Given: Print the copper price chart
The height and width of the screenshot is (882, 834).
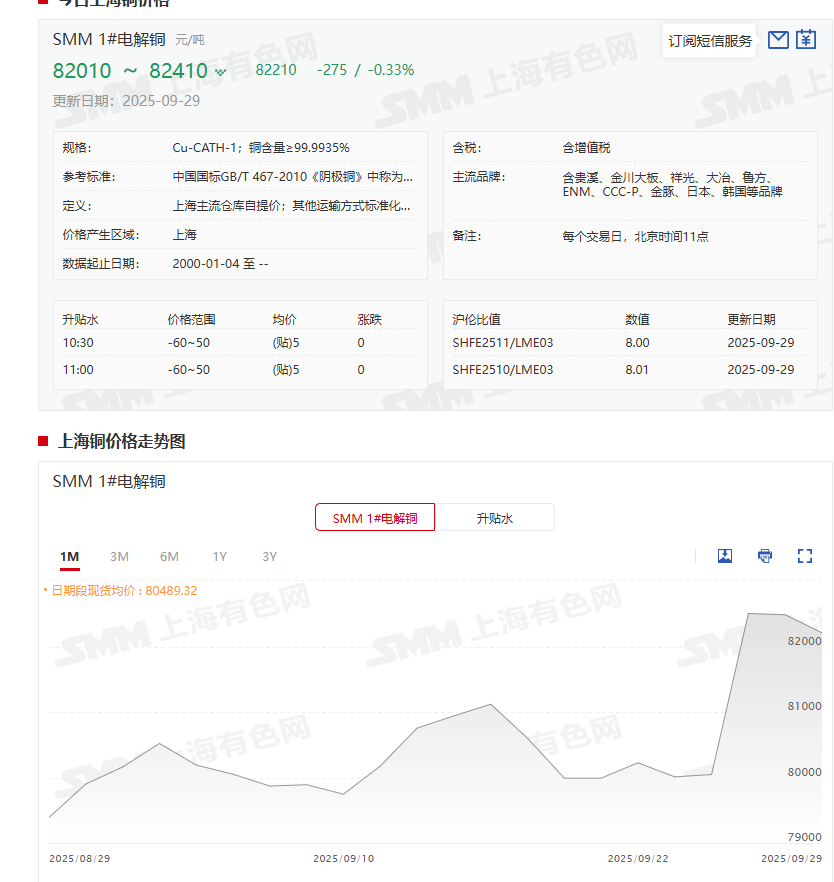Looking at the screenshot, I should [765, 556].
